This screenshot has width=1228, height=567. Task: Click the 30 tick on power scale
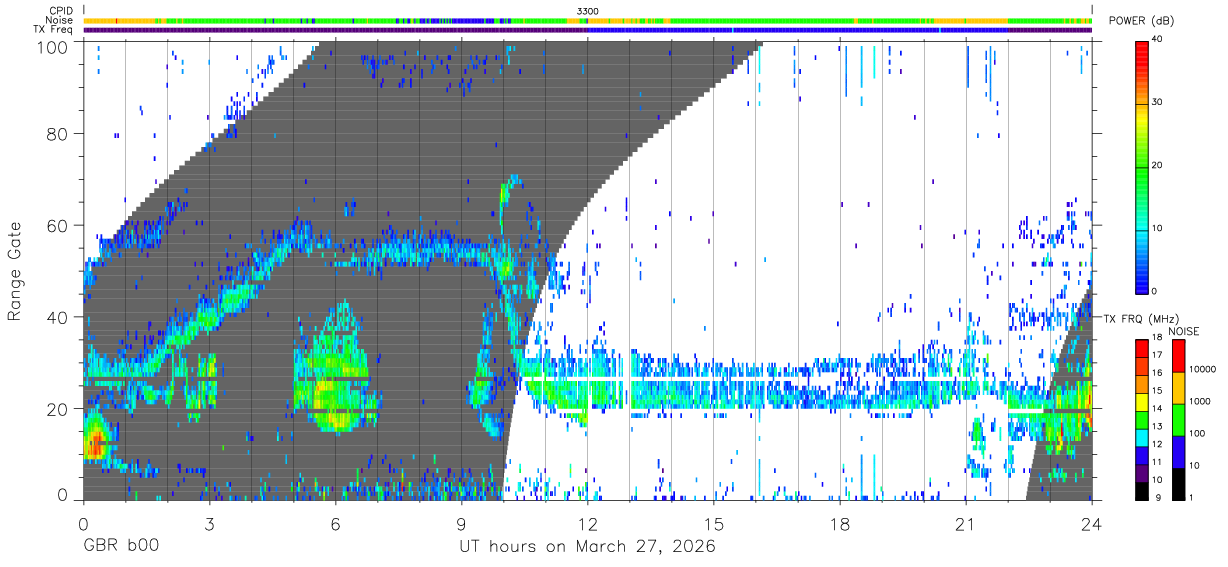click(x=1159, y=103)
